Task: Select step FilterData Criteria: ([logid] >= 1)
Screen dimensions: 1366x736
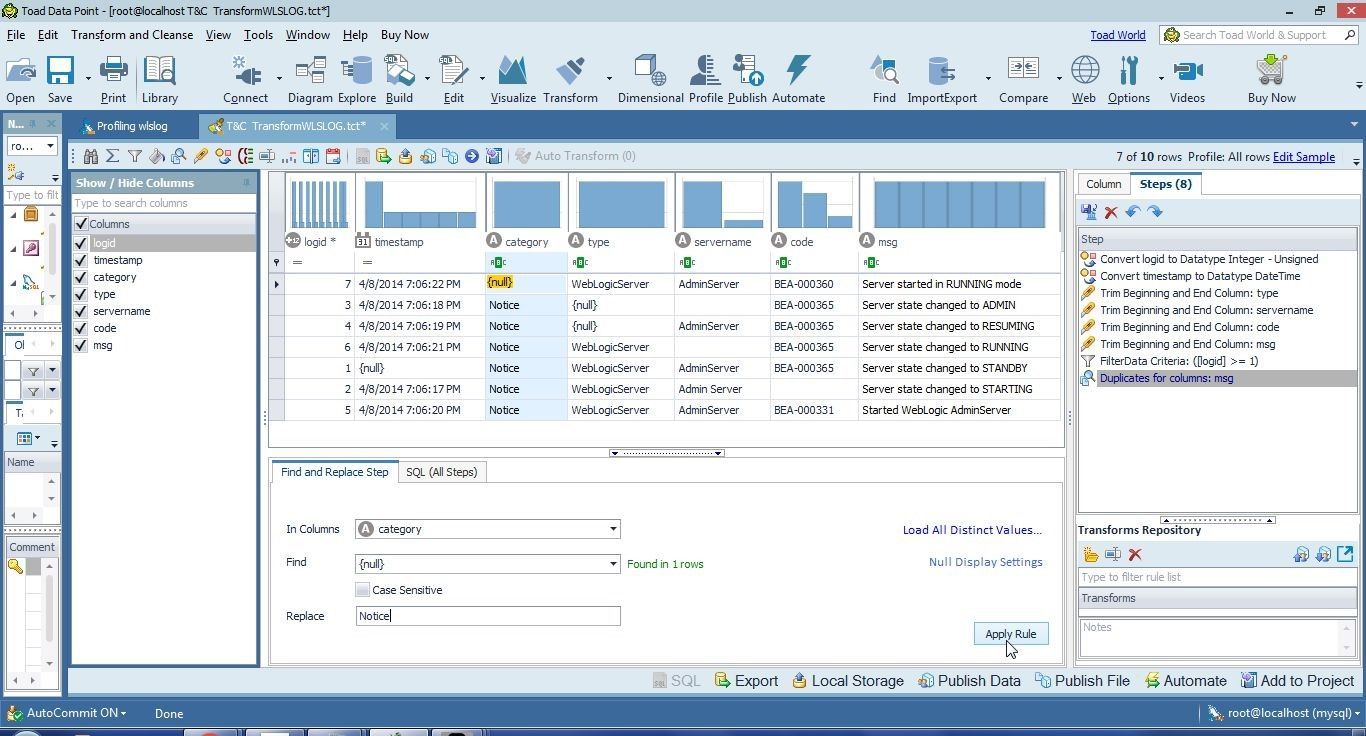Action: (1178, 361)
